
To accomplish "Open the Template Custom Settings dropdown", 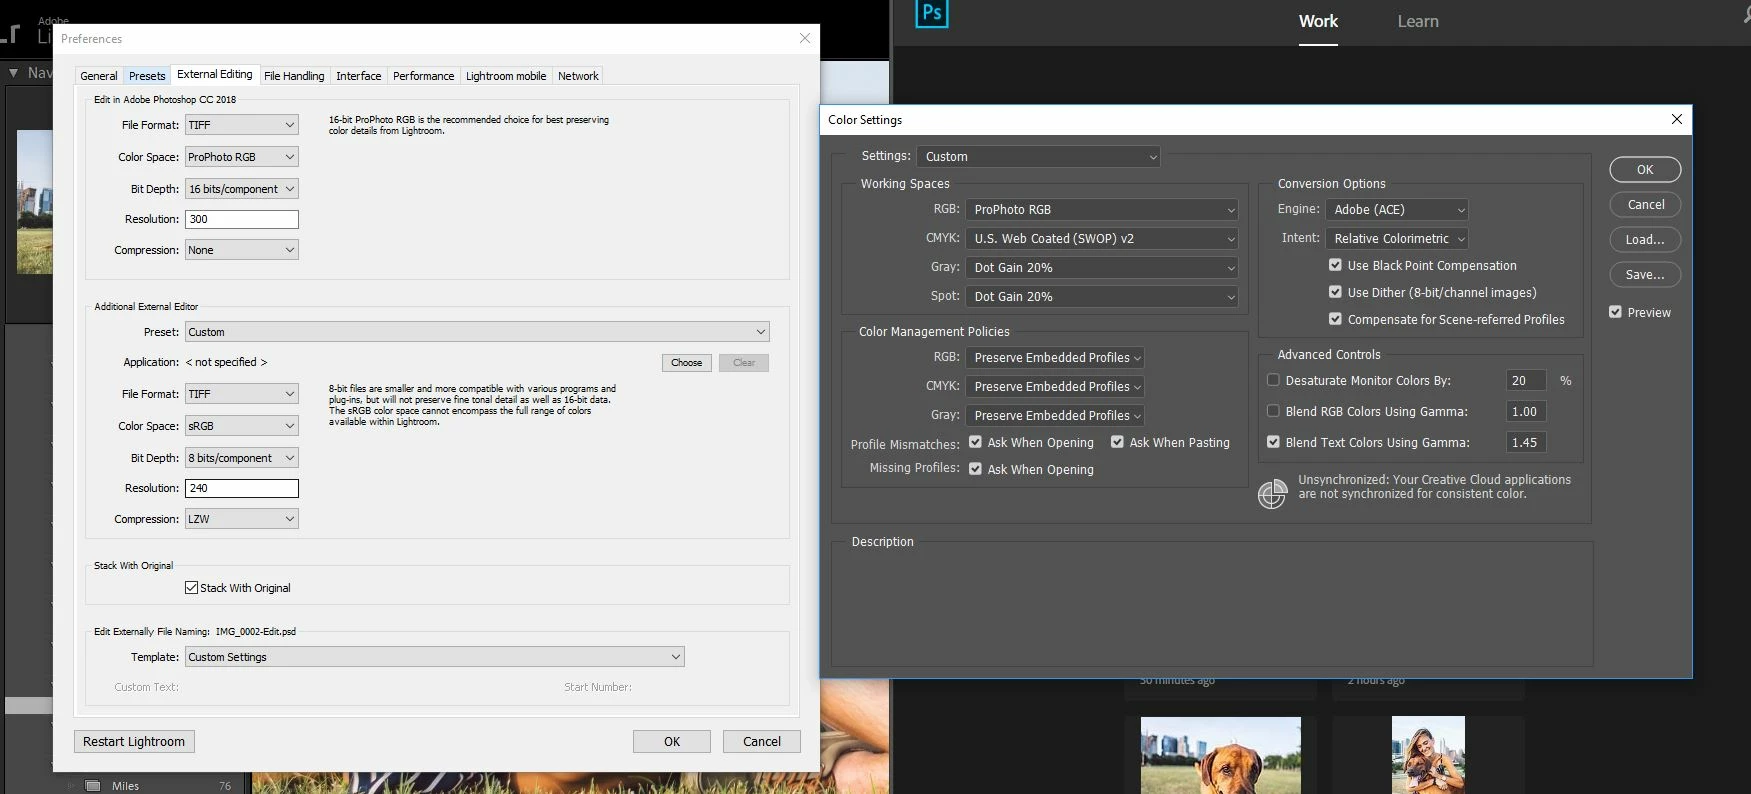I will point(435,657).
